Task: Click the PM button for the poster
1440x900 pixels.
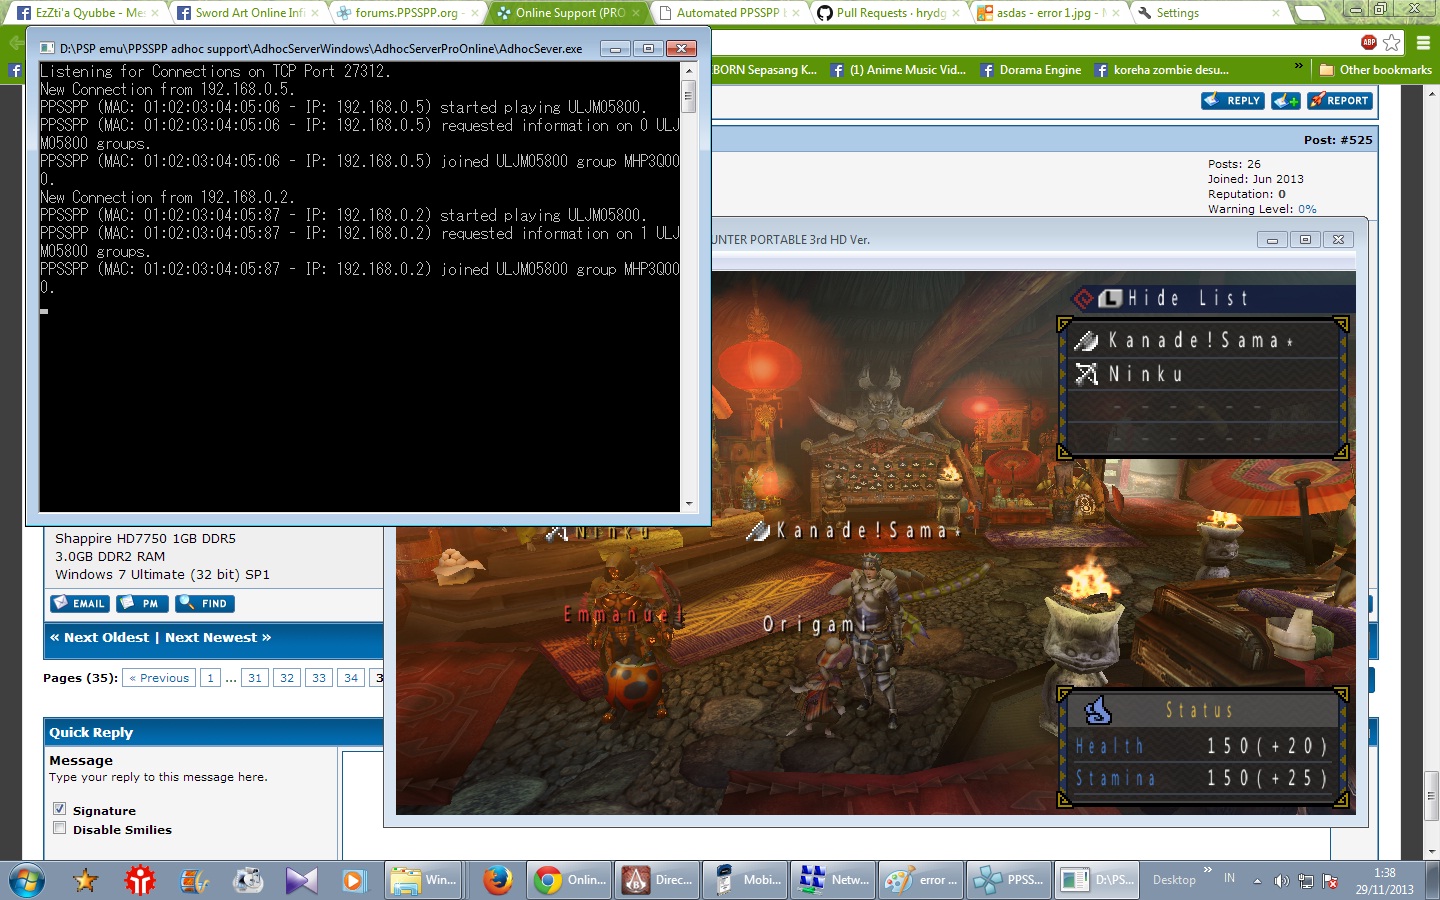Action: [141, 603]
